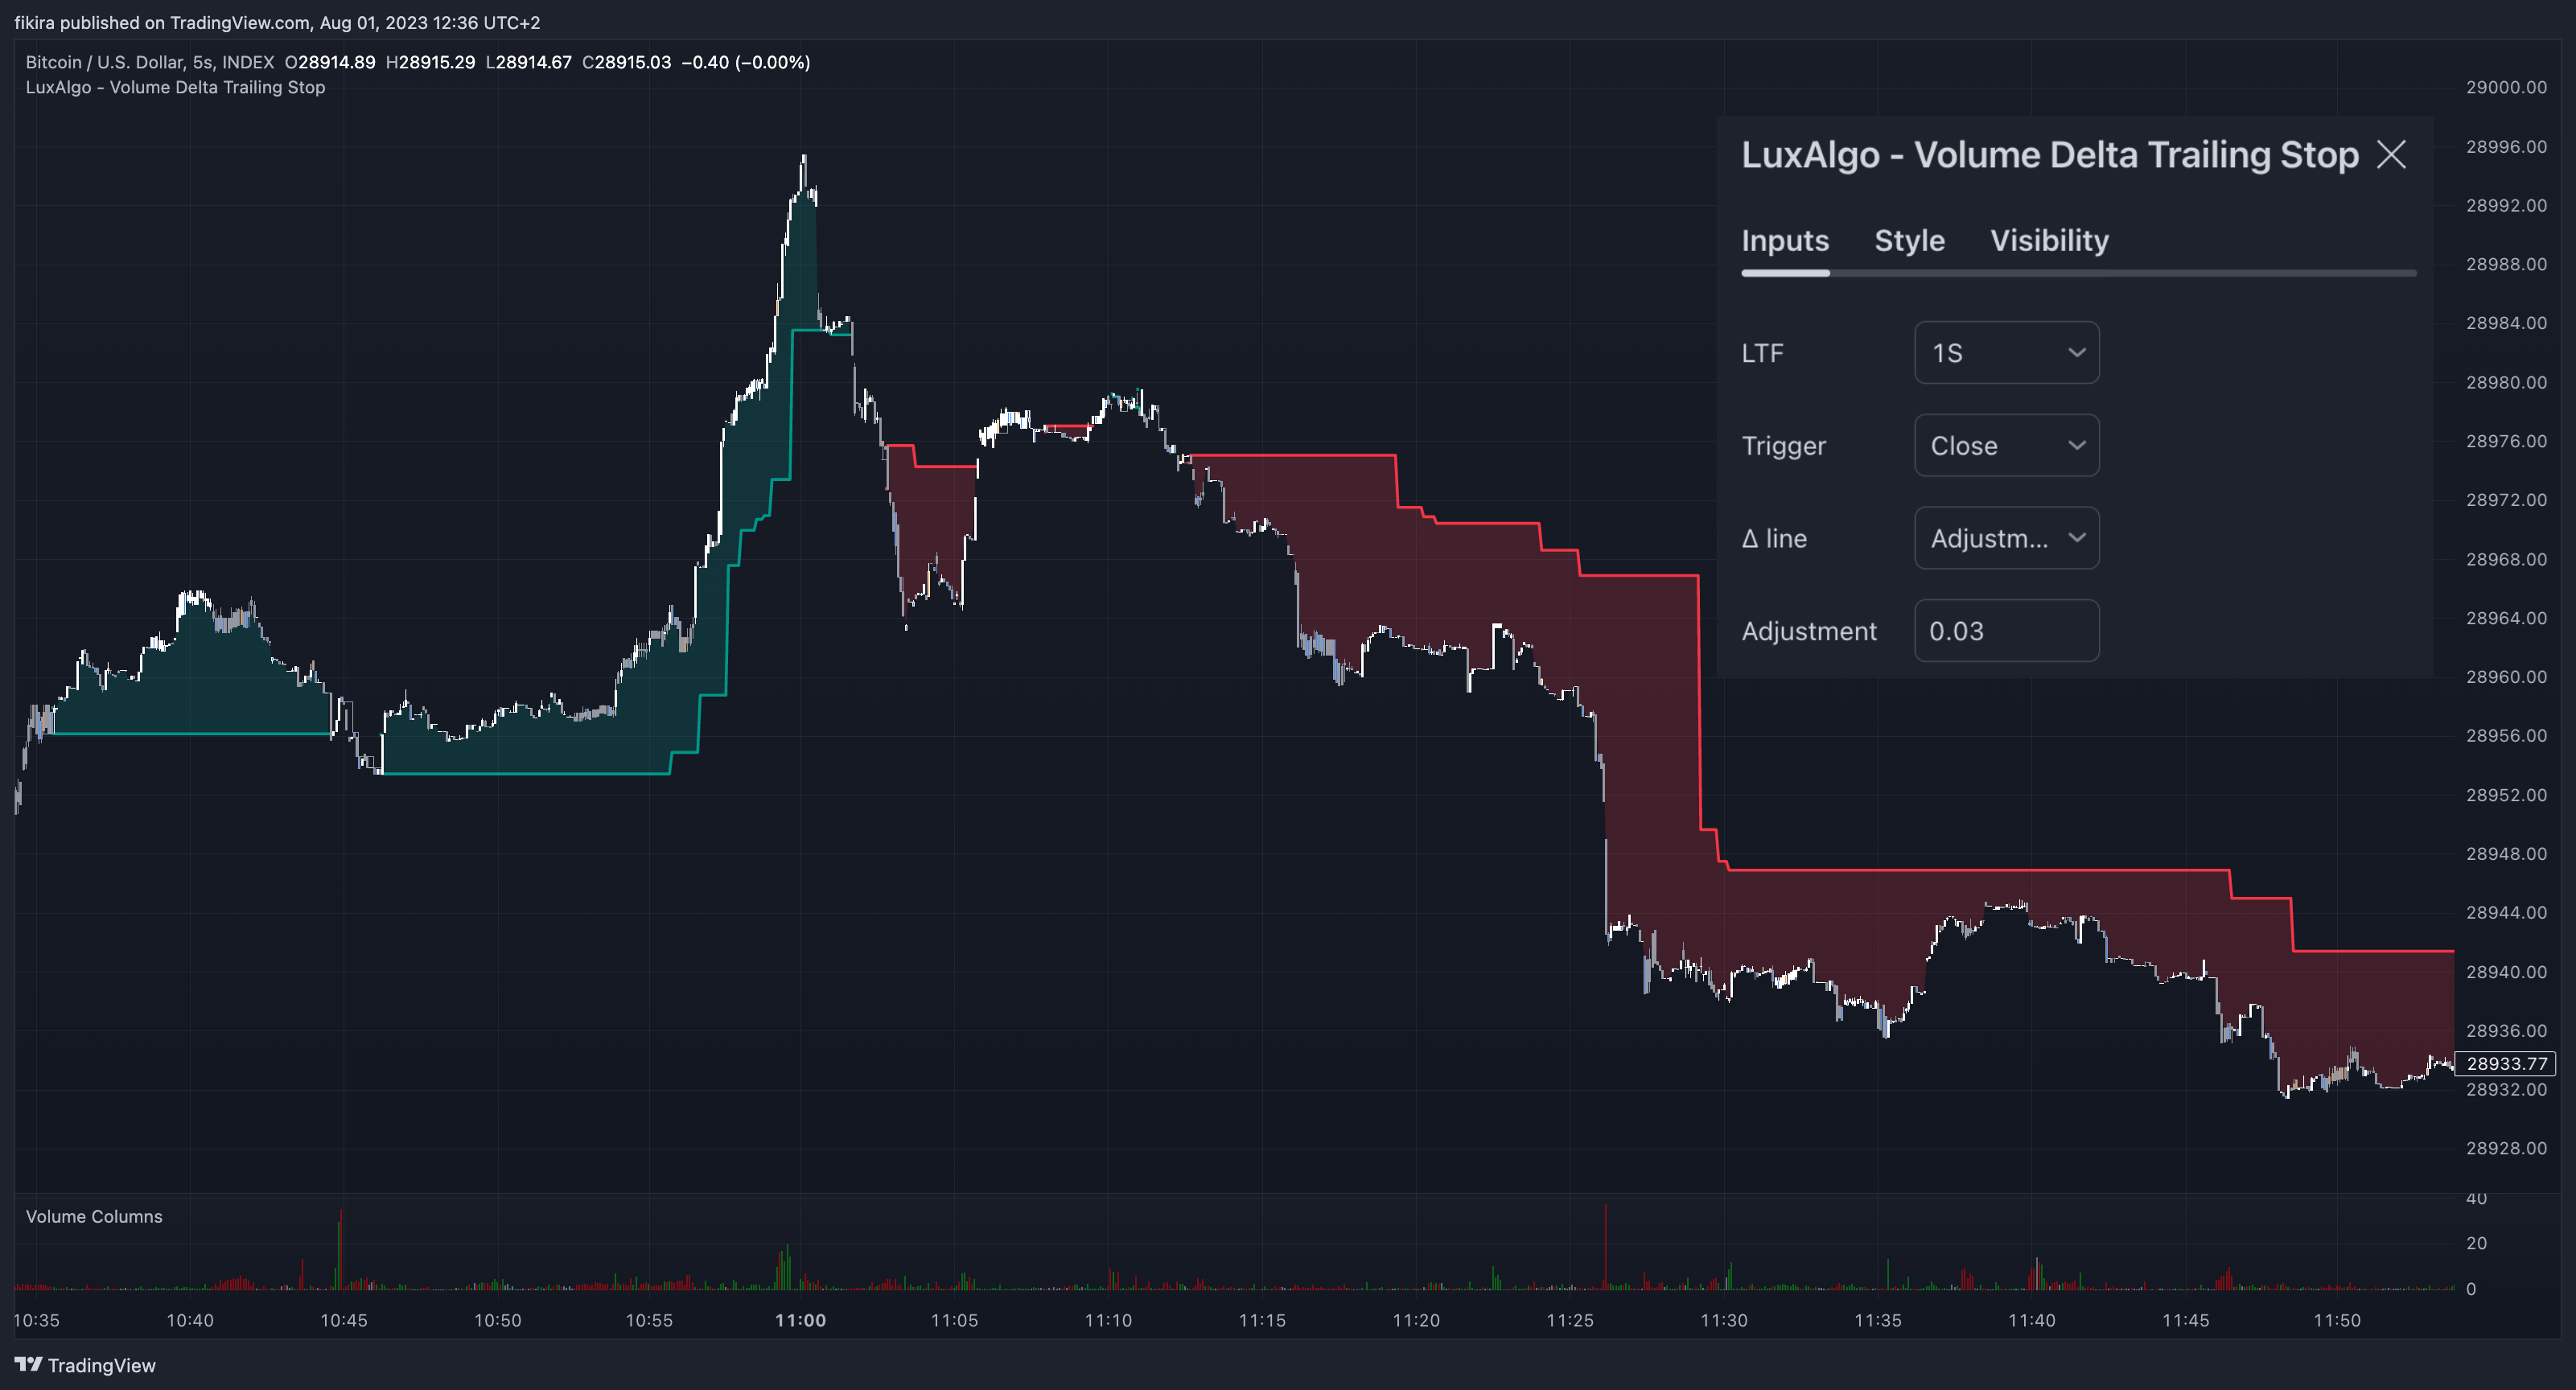Click the open value O28914.89 in header
The image size is (2576, 1390).
[x=330, y=62]
